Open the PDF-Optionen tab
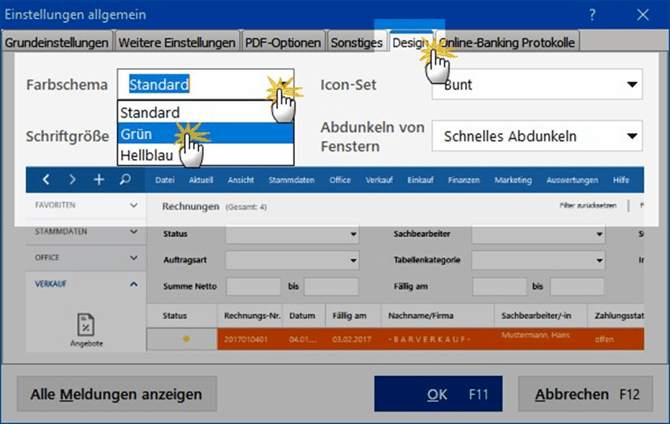The image size is (670, 424). tap(284, 42)
